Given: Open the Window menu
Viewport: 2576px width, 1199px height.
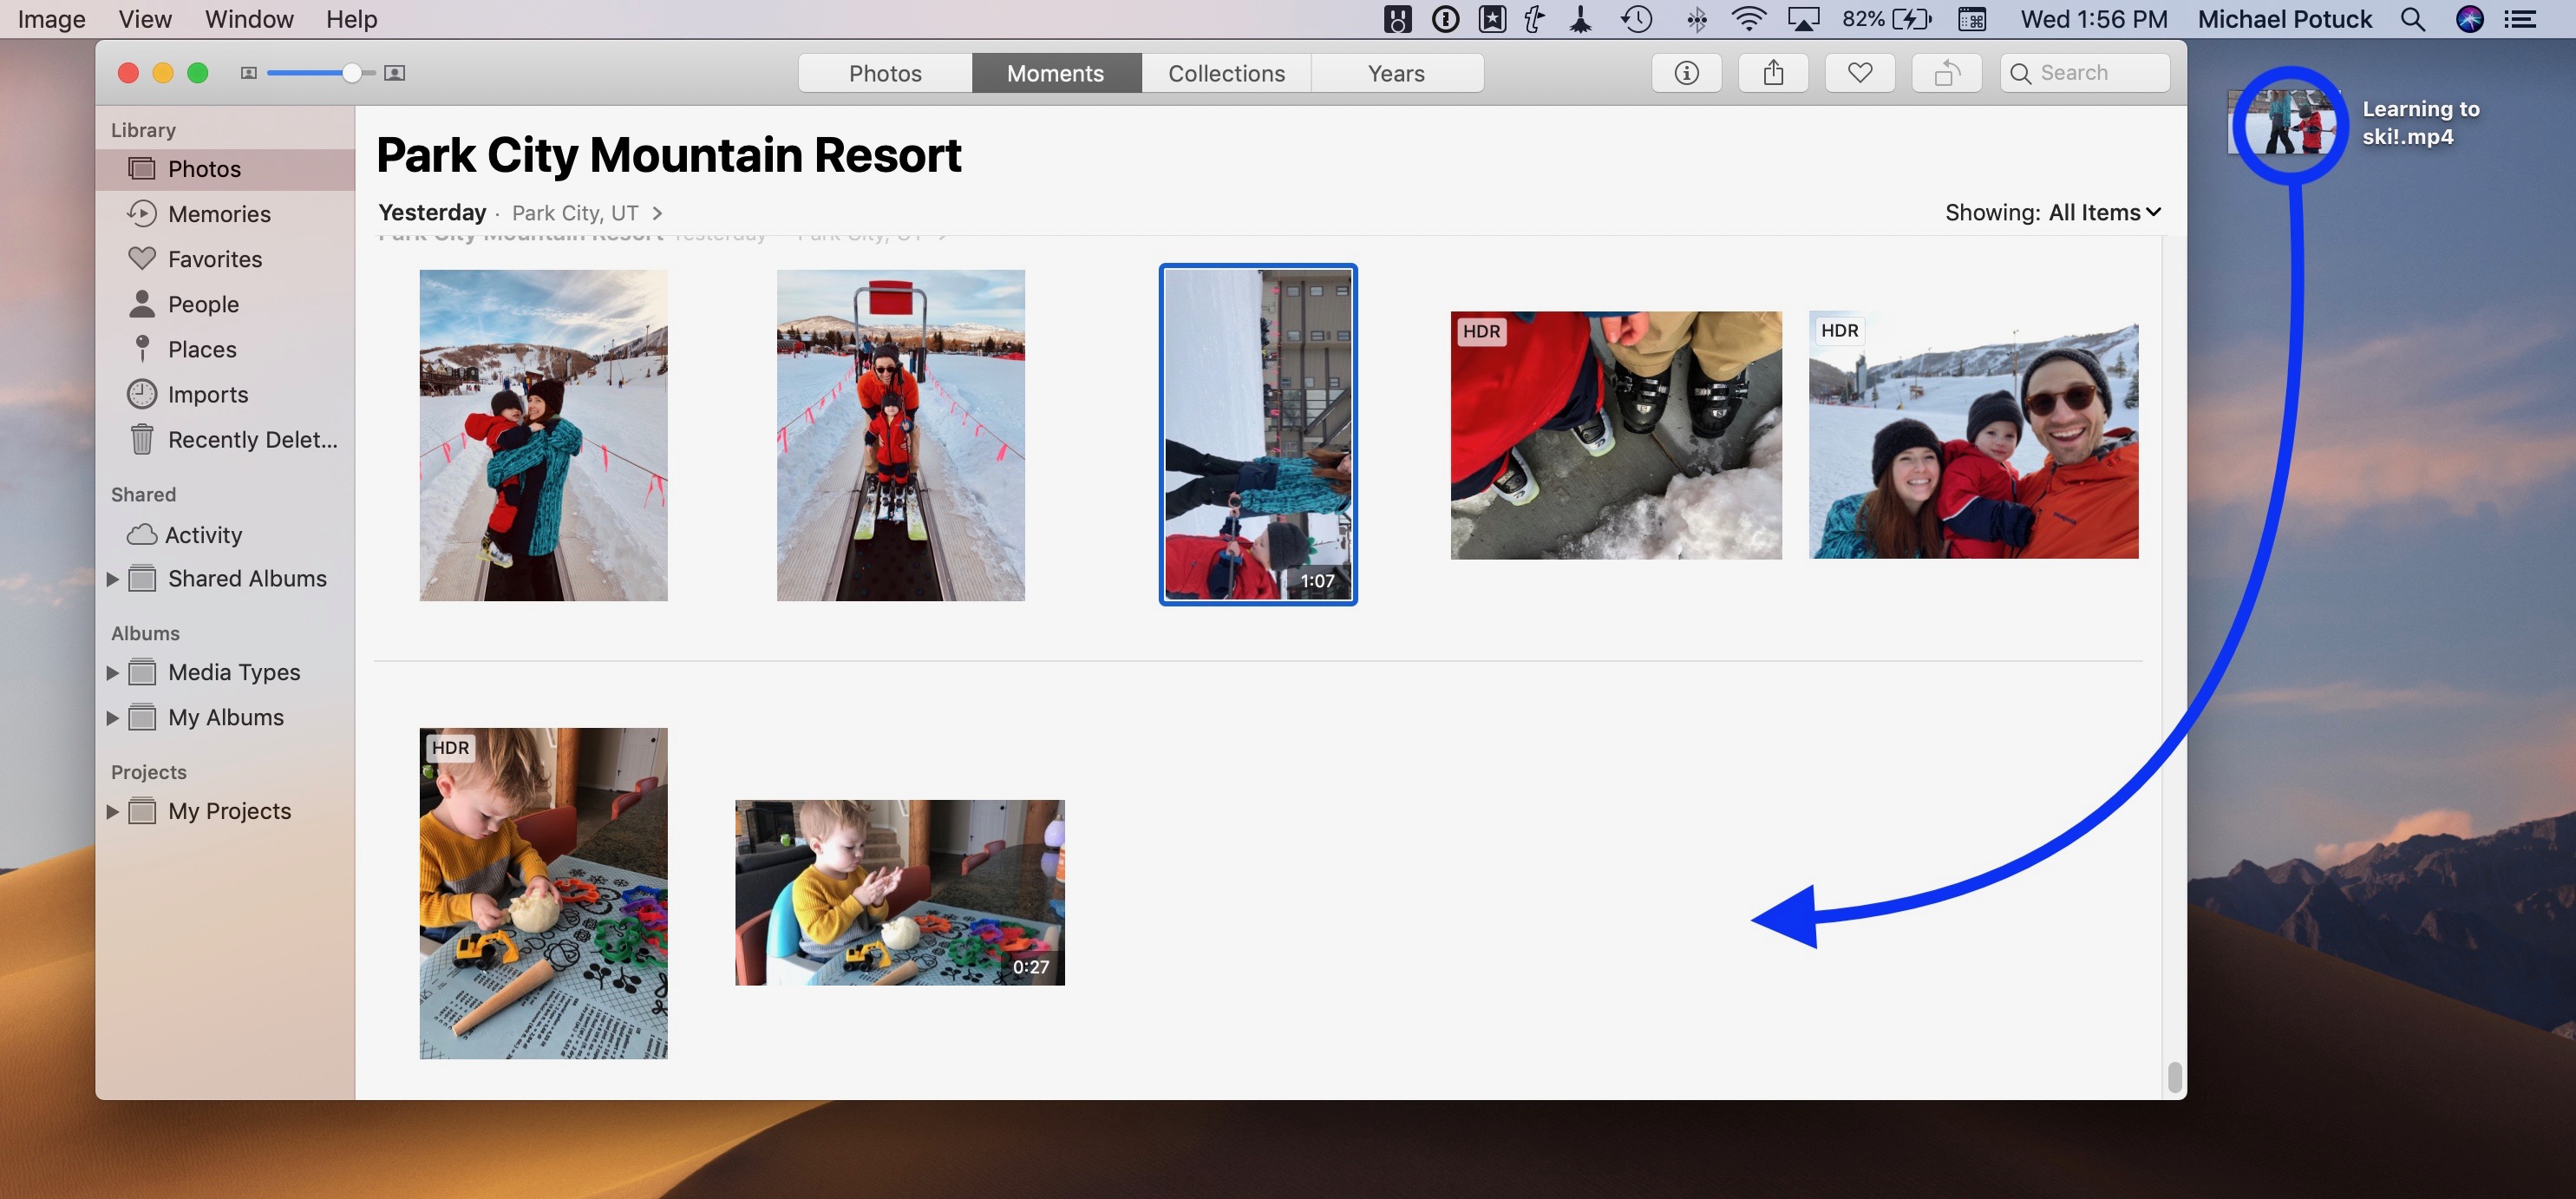Looking at the screenshot, I should tap(249, 19).
